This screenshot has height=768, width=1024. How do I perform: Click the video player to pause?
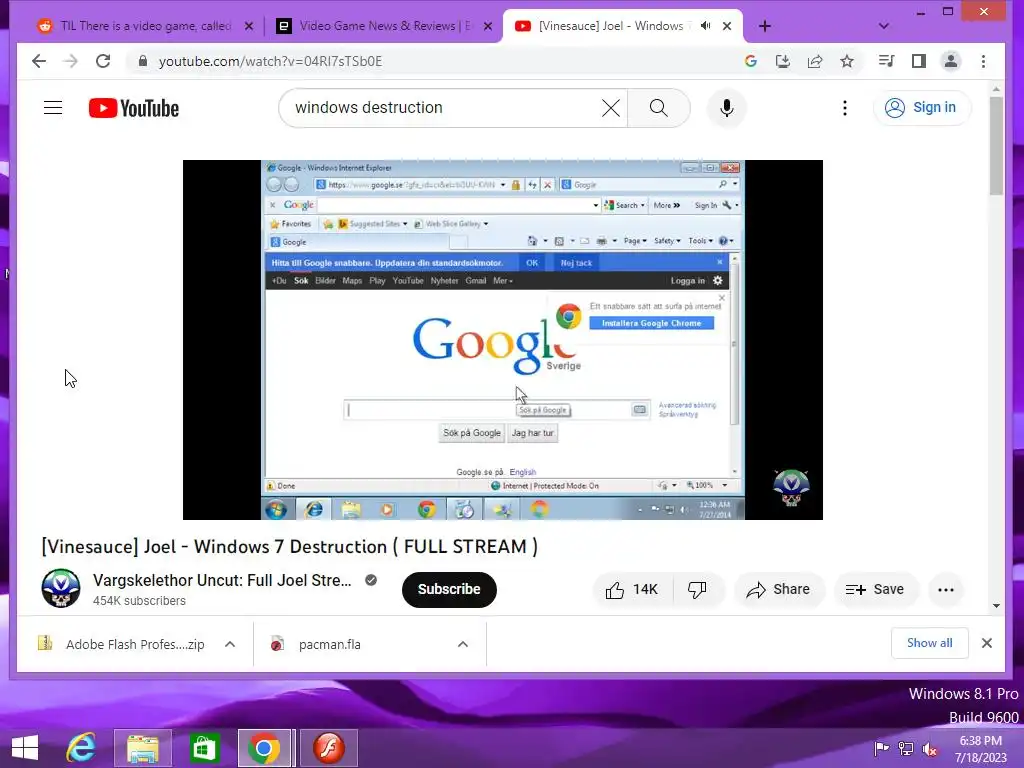pyautogui.click(x=503, y=340)
